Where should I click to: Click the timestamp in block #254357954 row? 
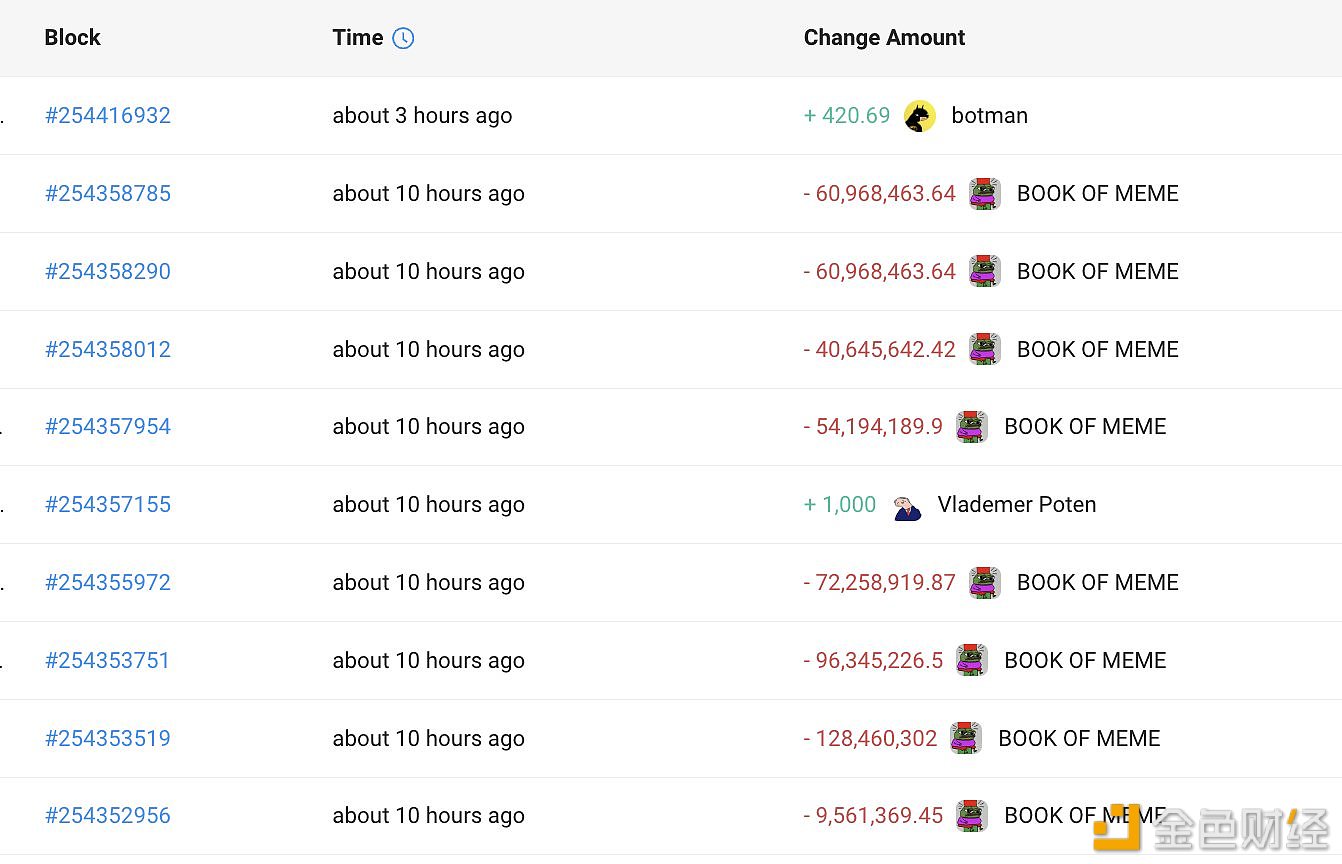429,427
